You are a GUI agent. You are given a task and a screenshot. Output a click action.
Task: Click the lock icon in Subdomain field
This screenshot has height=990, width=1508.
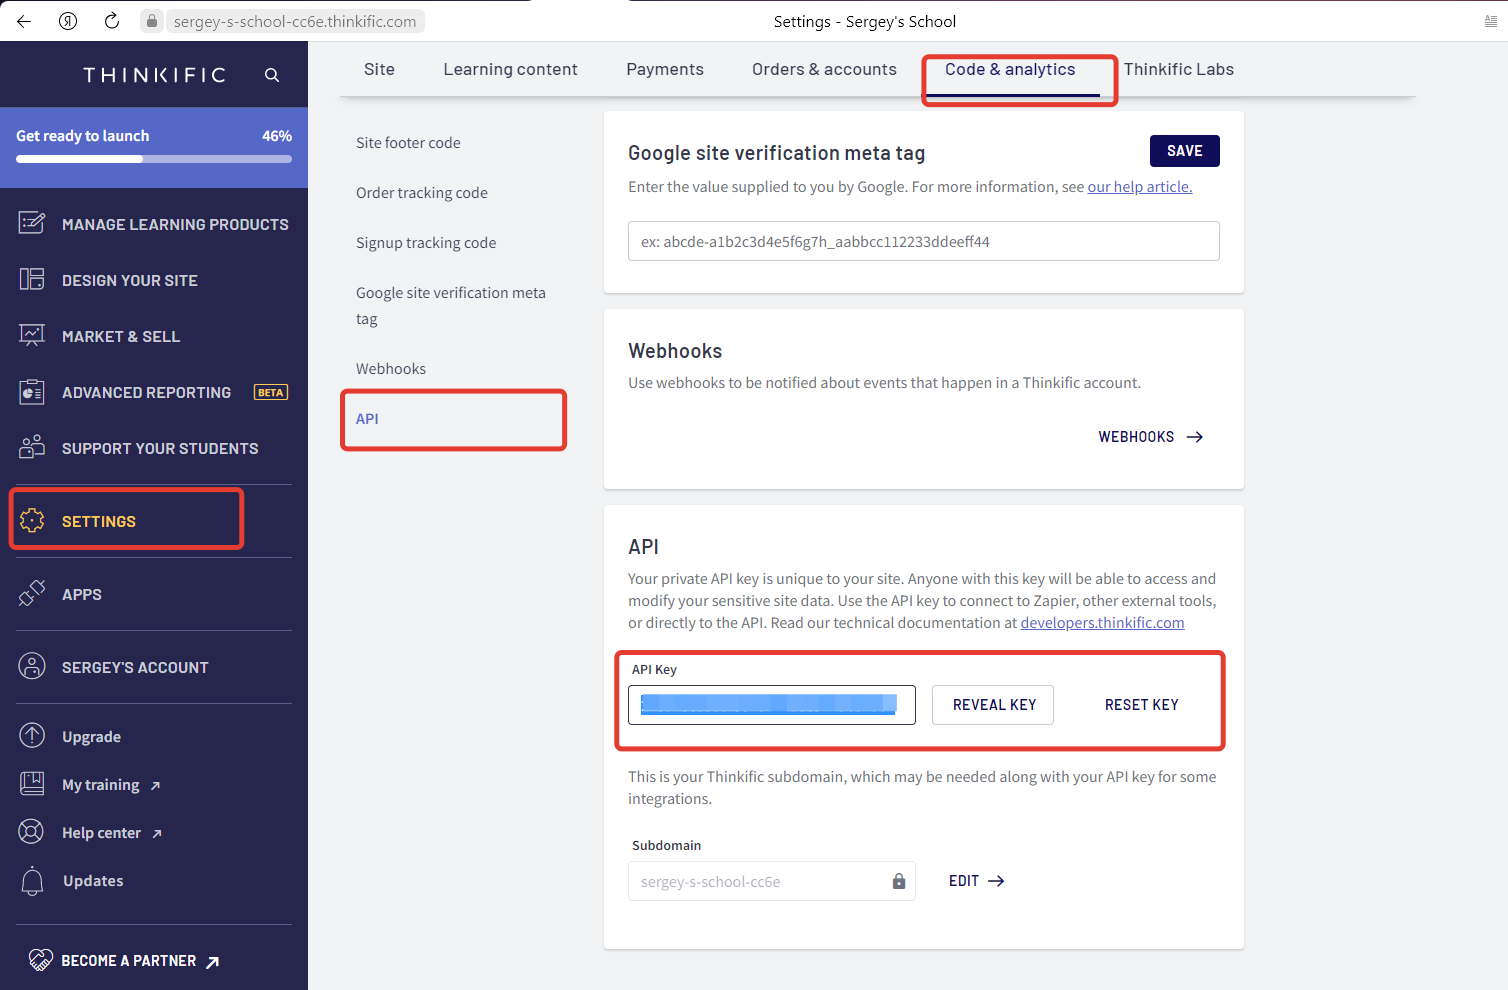click(899, 881)
